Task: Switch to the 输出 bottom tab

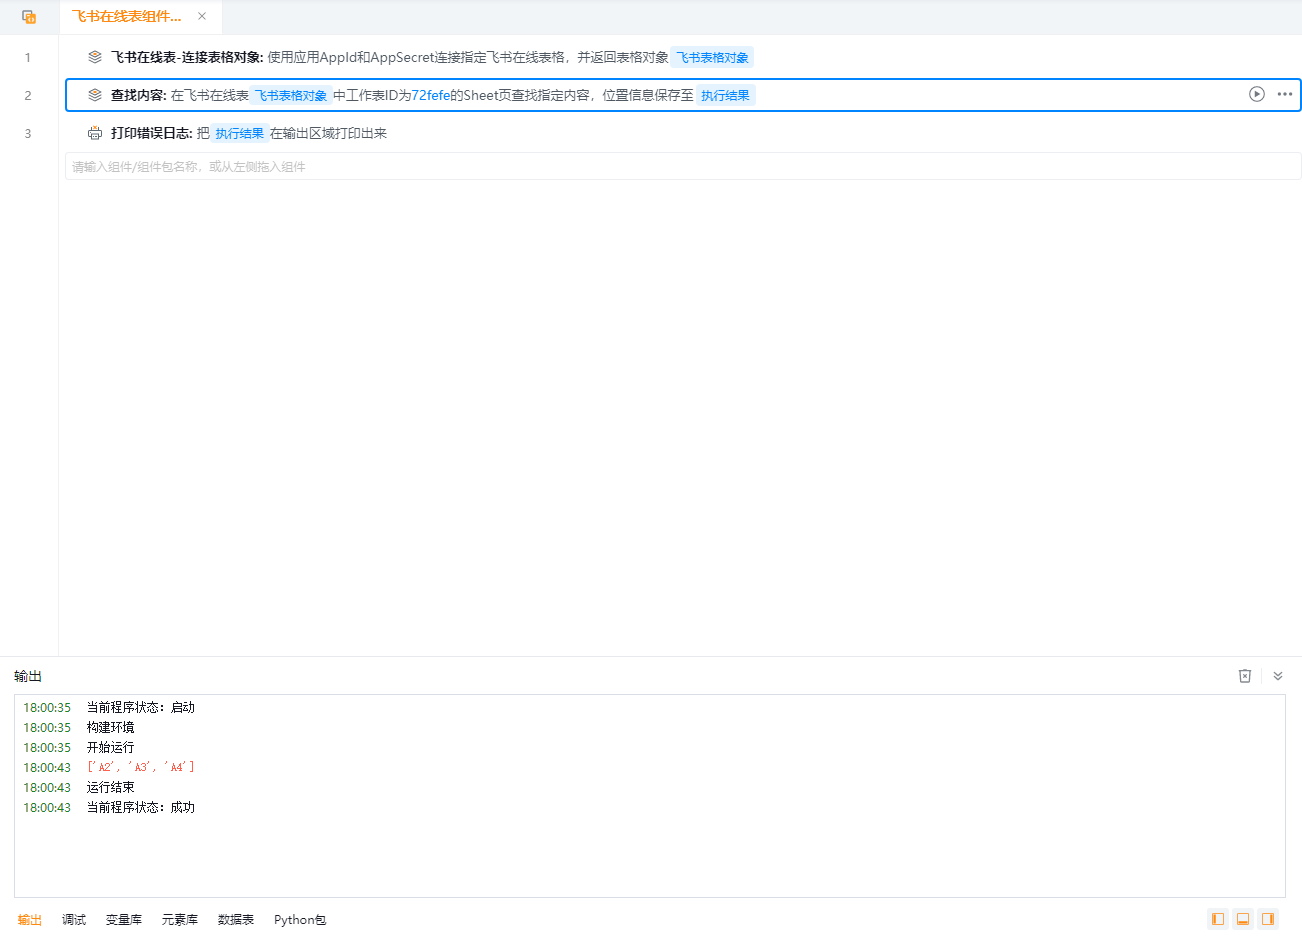Action: click(30, 920)
